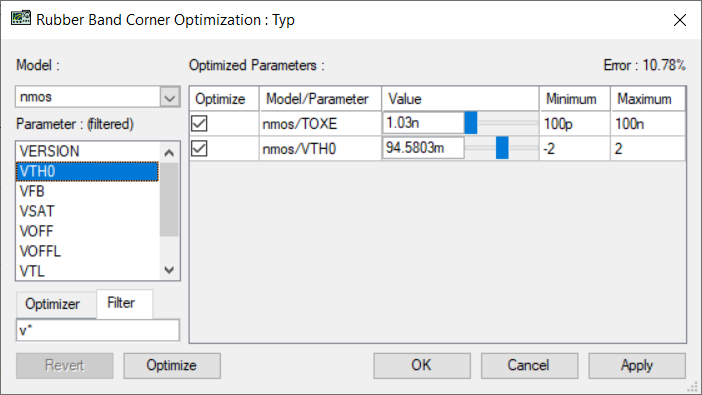Image resolution: width=702 pixels, height=395 pixels.
Task: Click the disabled Revert button
Action: click(x=64, y=365)
